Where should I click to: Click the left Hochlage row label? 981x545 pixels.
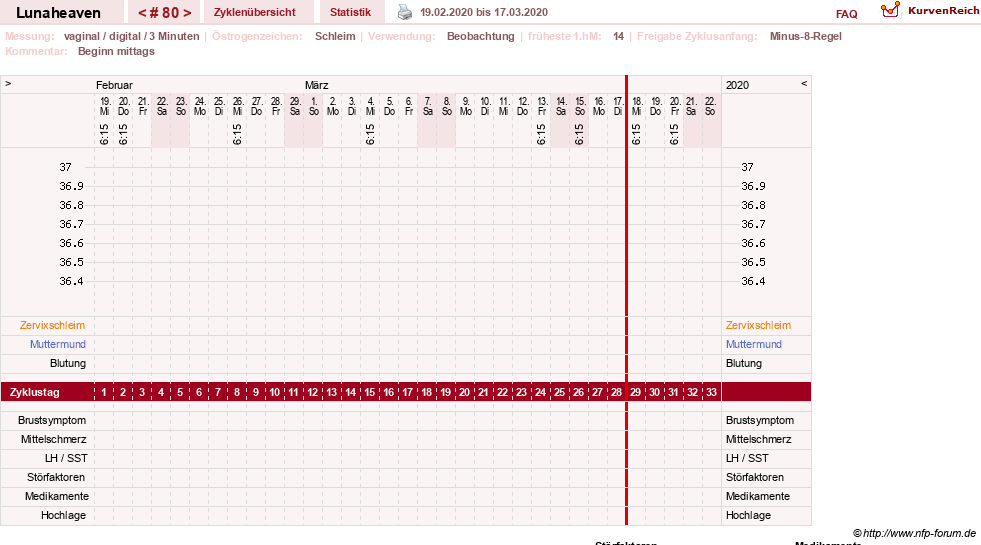pos(63,516)
